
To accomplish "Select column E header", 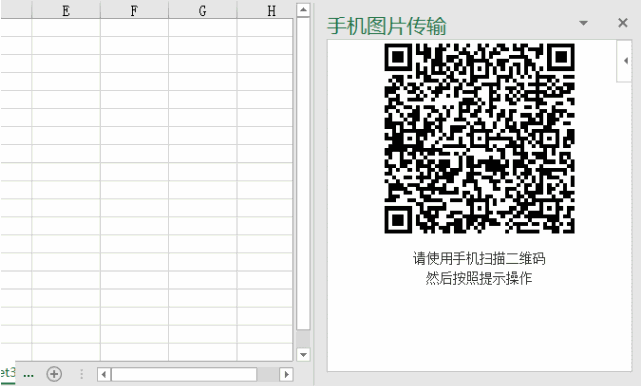I will click(x=66, y=10).
